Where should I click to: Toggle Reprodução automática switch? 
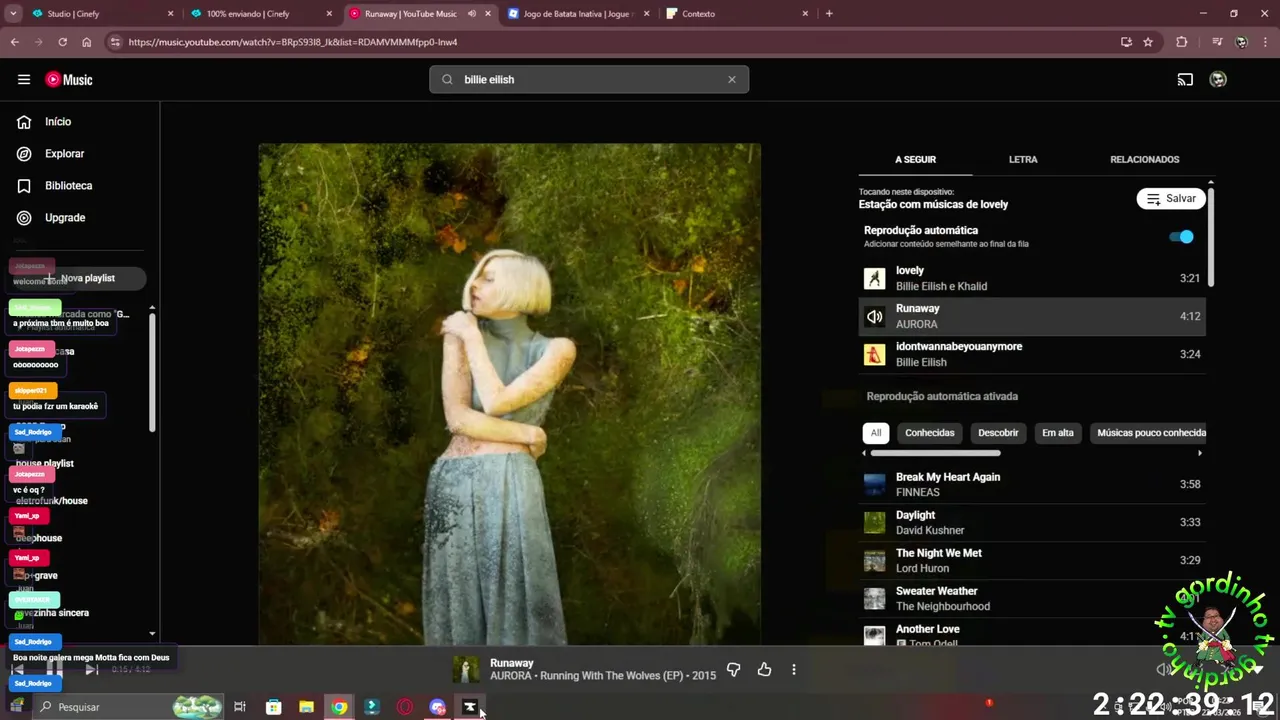click(x=1181, y=237)
